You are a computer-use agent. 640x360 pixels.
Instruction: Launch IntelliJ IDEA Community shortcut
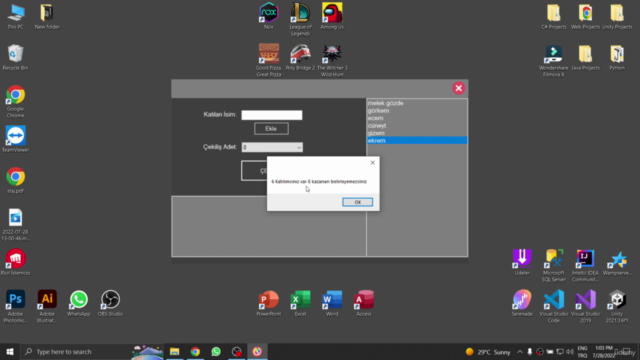585,265
